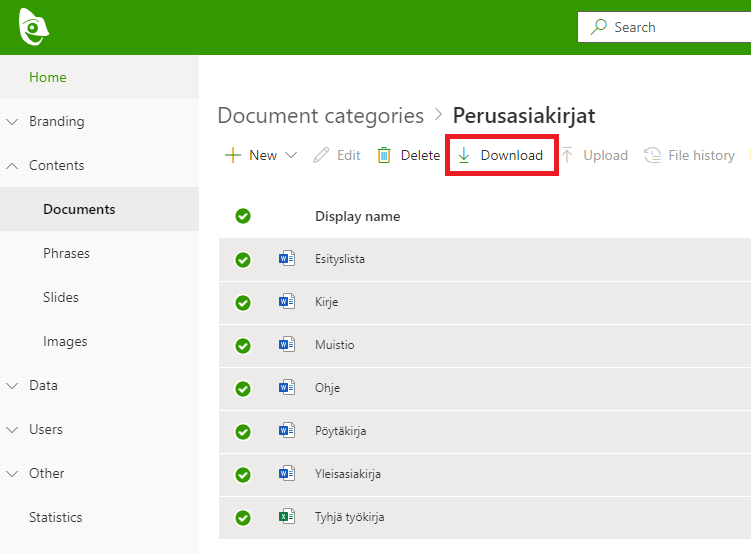This screenshot has width=751, height=554.
Task: Click the Document categories breadcrumb link
Action: pos(320,115)
